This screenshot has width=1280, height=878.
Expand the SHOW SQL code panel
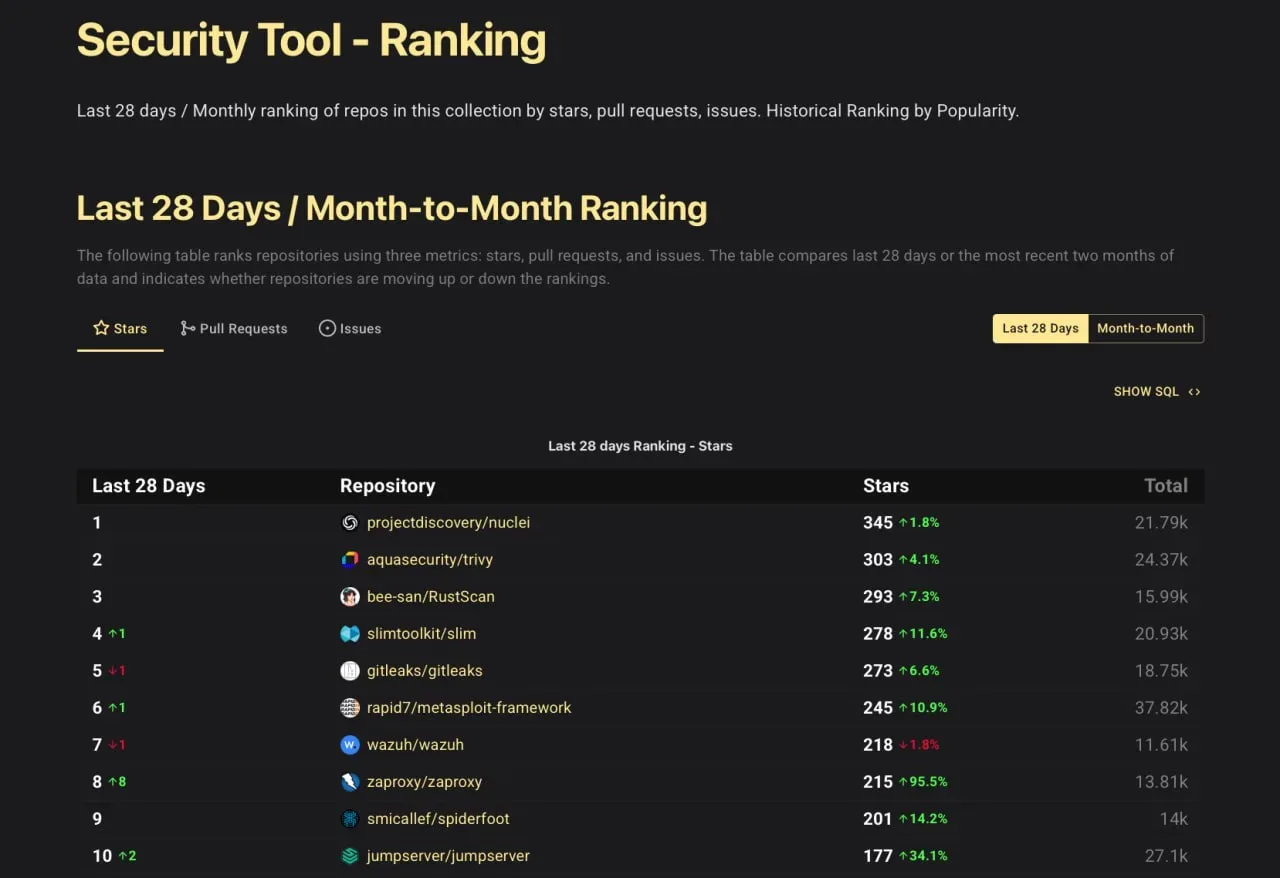click(1156, 392)
